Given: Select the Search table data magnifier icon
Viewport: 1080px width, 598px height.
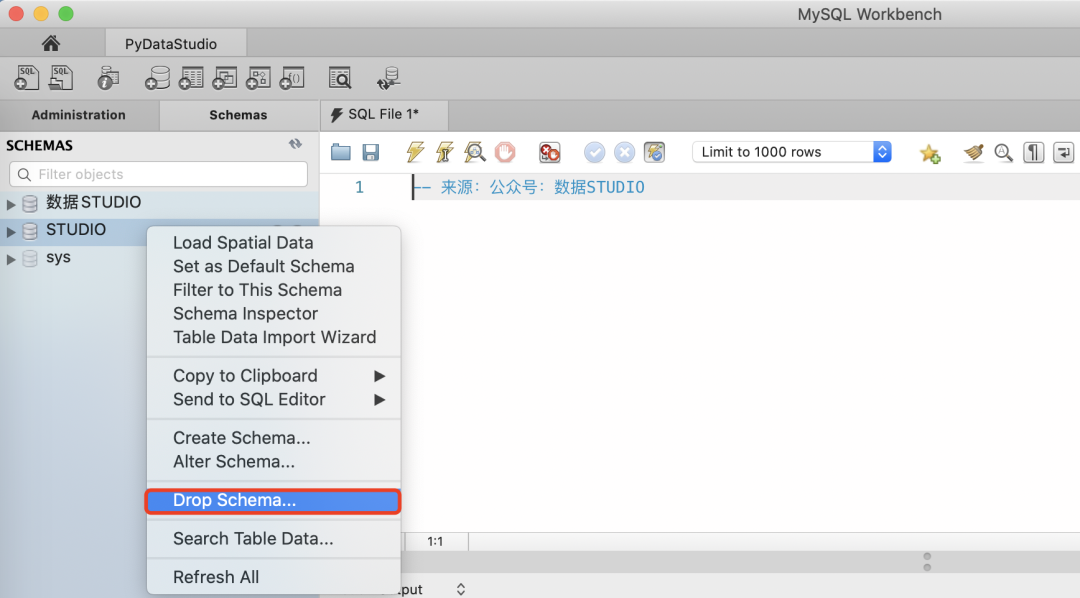Looking at the screenshot, I should click(x=340, y=77).
